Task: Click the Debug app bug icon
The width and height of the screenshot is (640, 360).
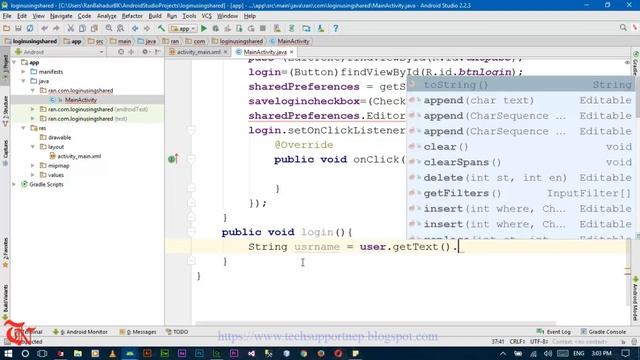Action: 216,28
